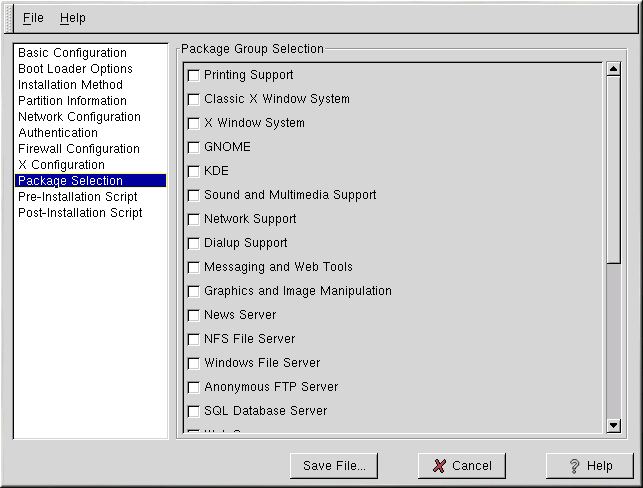643x488 pixels.
Task: Check the GNOME package group
Action: coord(194,147)
